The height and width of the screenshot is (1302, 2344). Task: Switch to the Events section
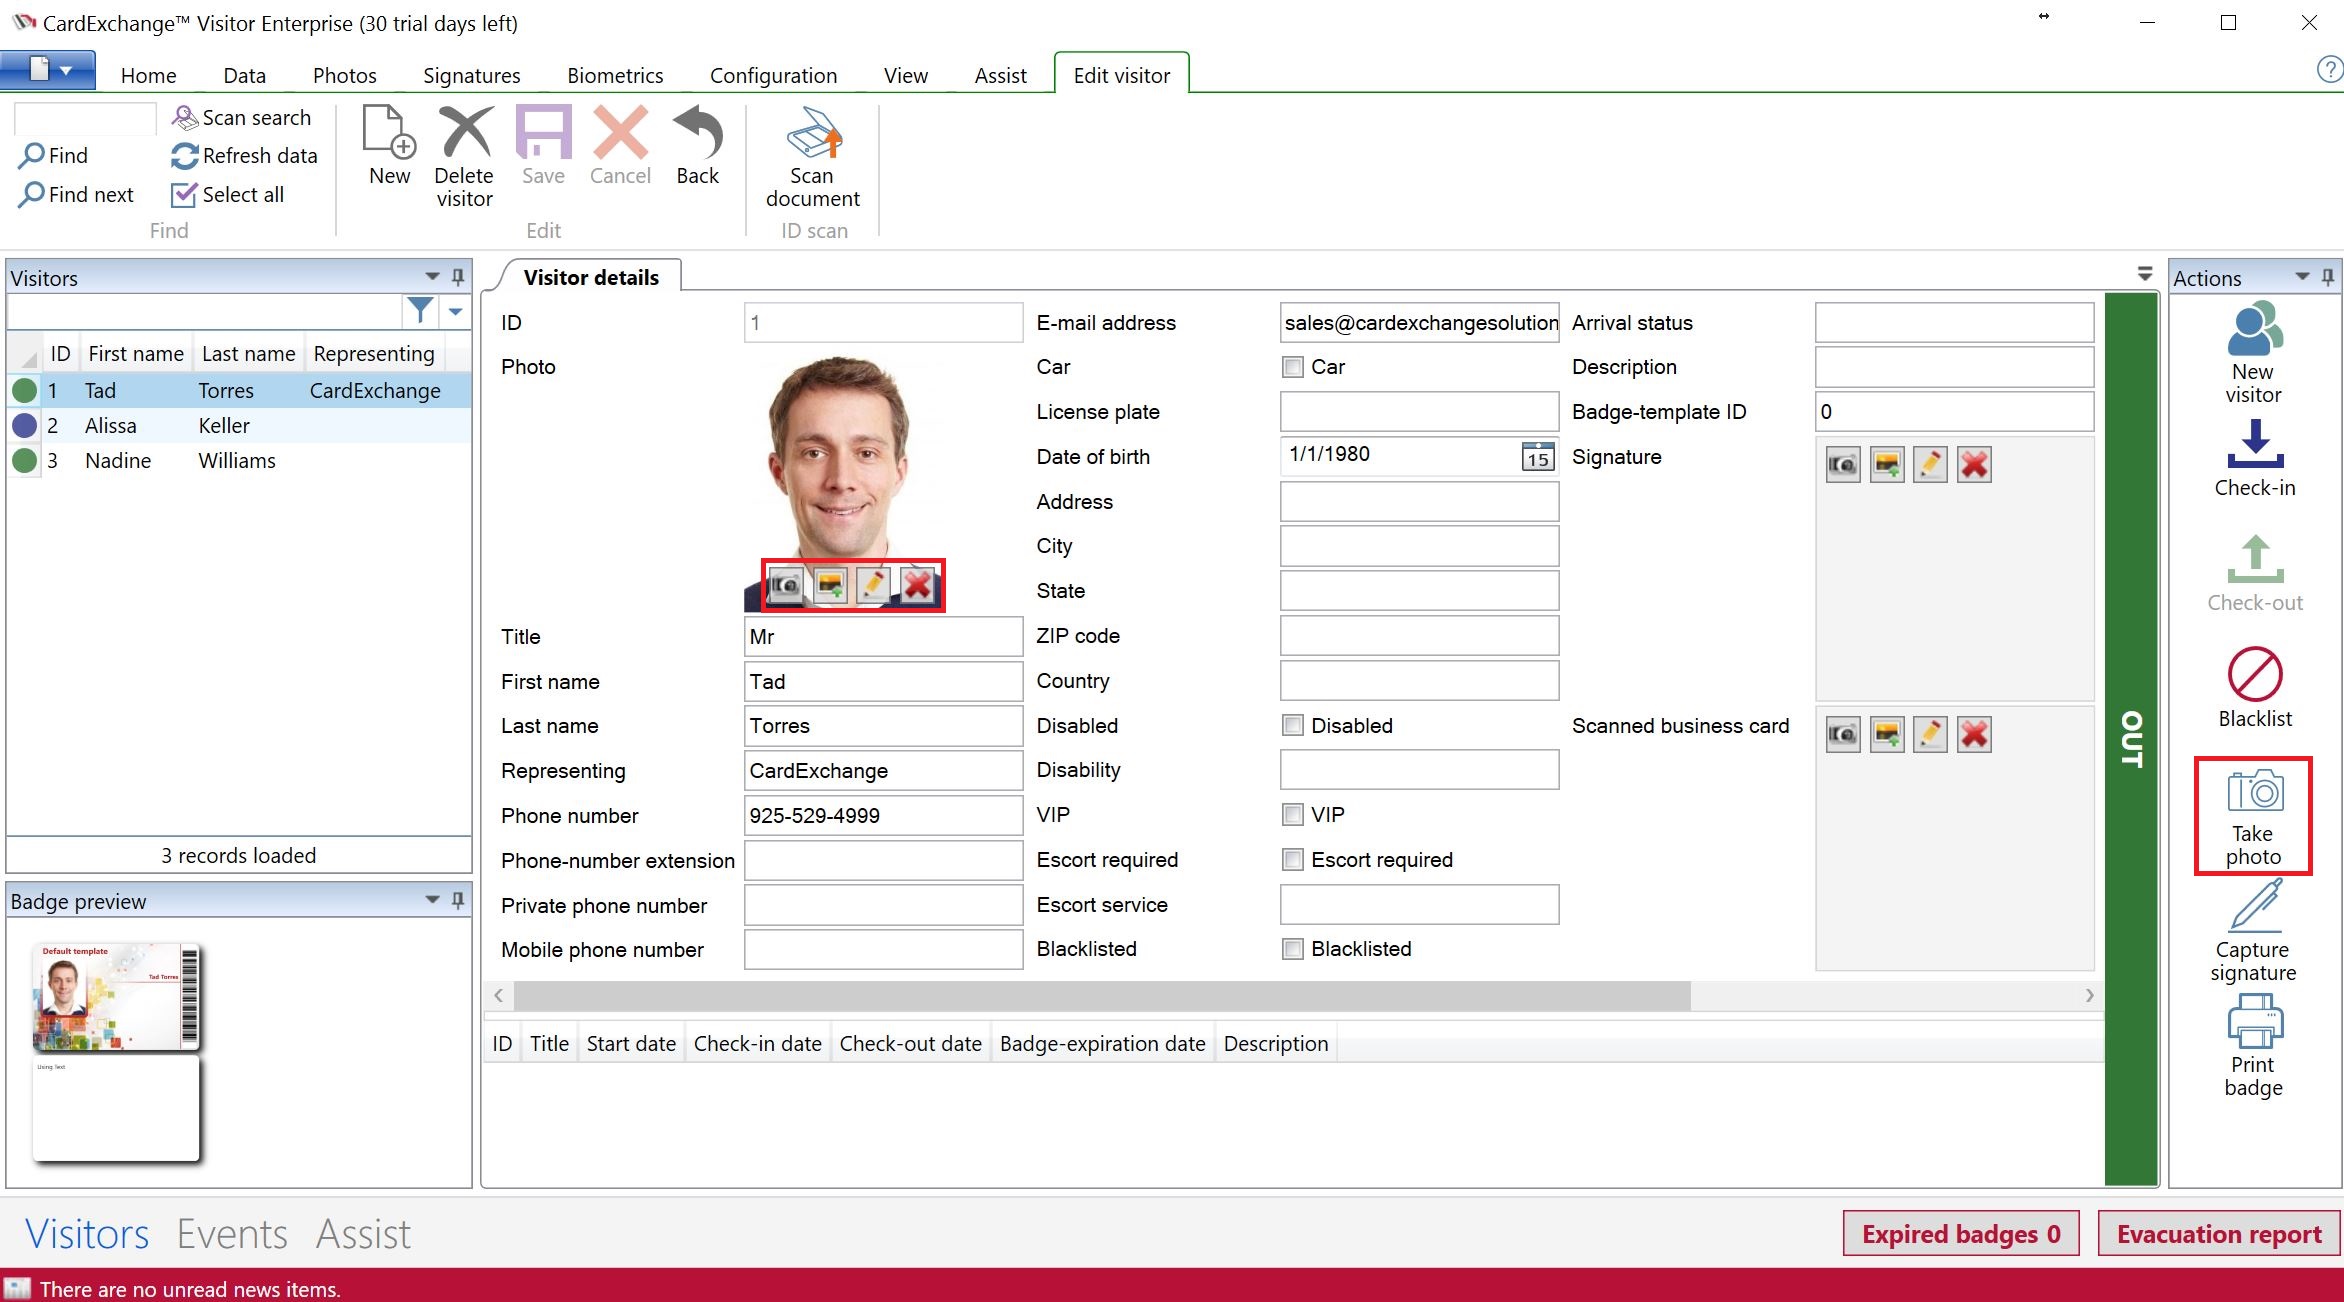[232, 1234]
